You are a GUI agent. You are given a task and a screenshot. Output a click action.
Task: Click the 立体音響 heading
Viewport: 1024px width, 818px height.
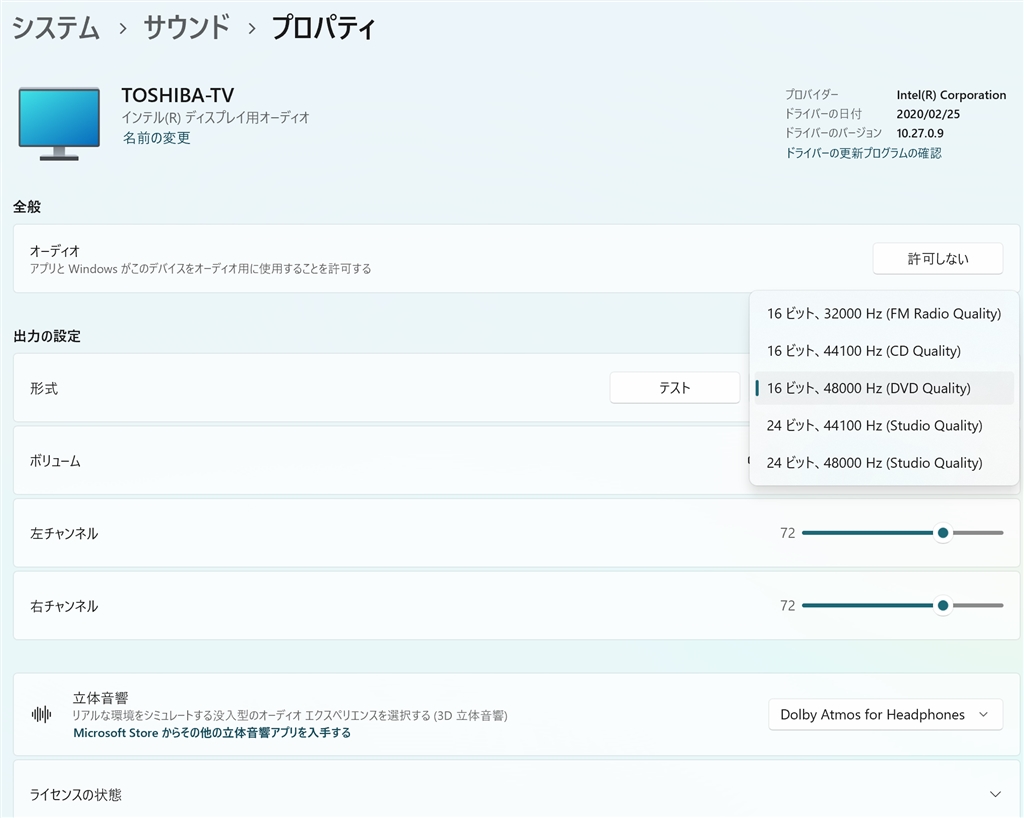coord(101,697)
